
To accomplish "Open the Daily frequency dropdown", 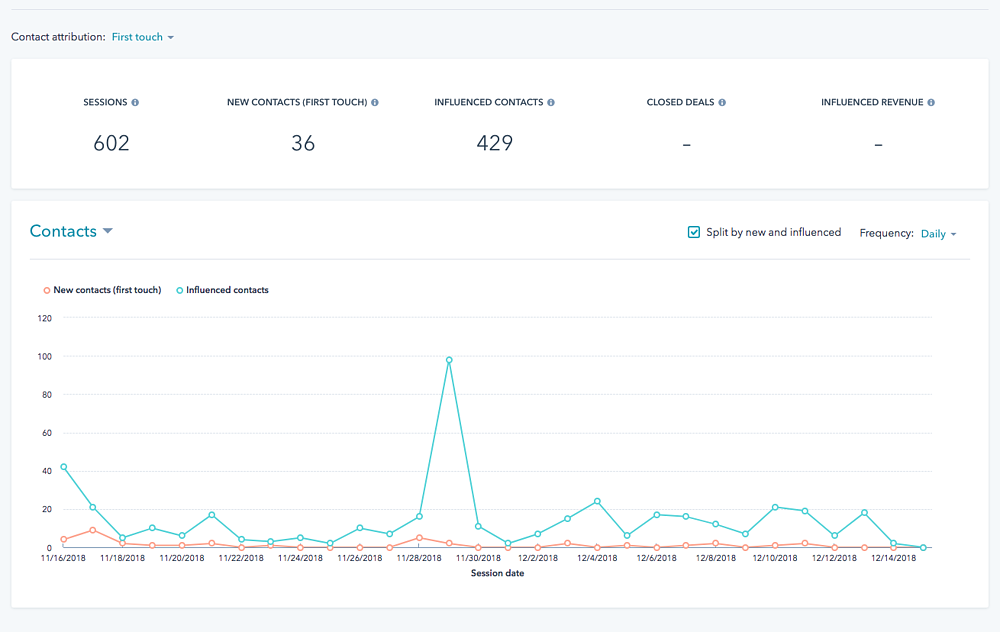I will click(939, 234).
